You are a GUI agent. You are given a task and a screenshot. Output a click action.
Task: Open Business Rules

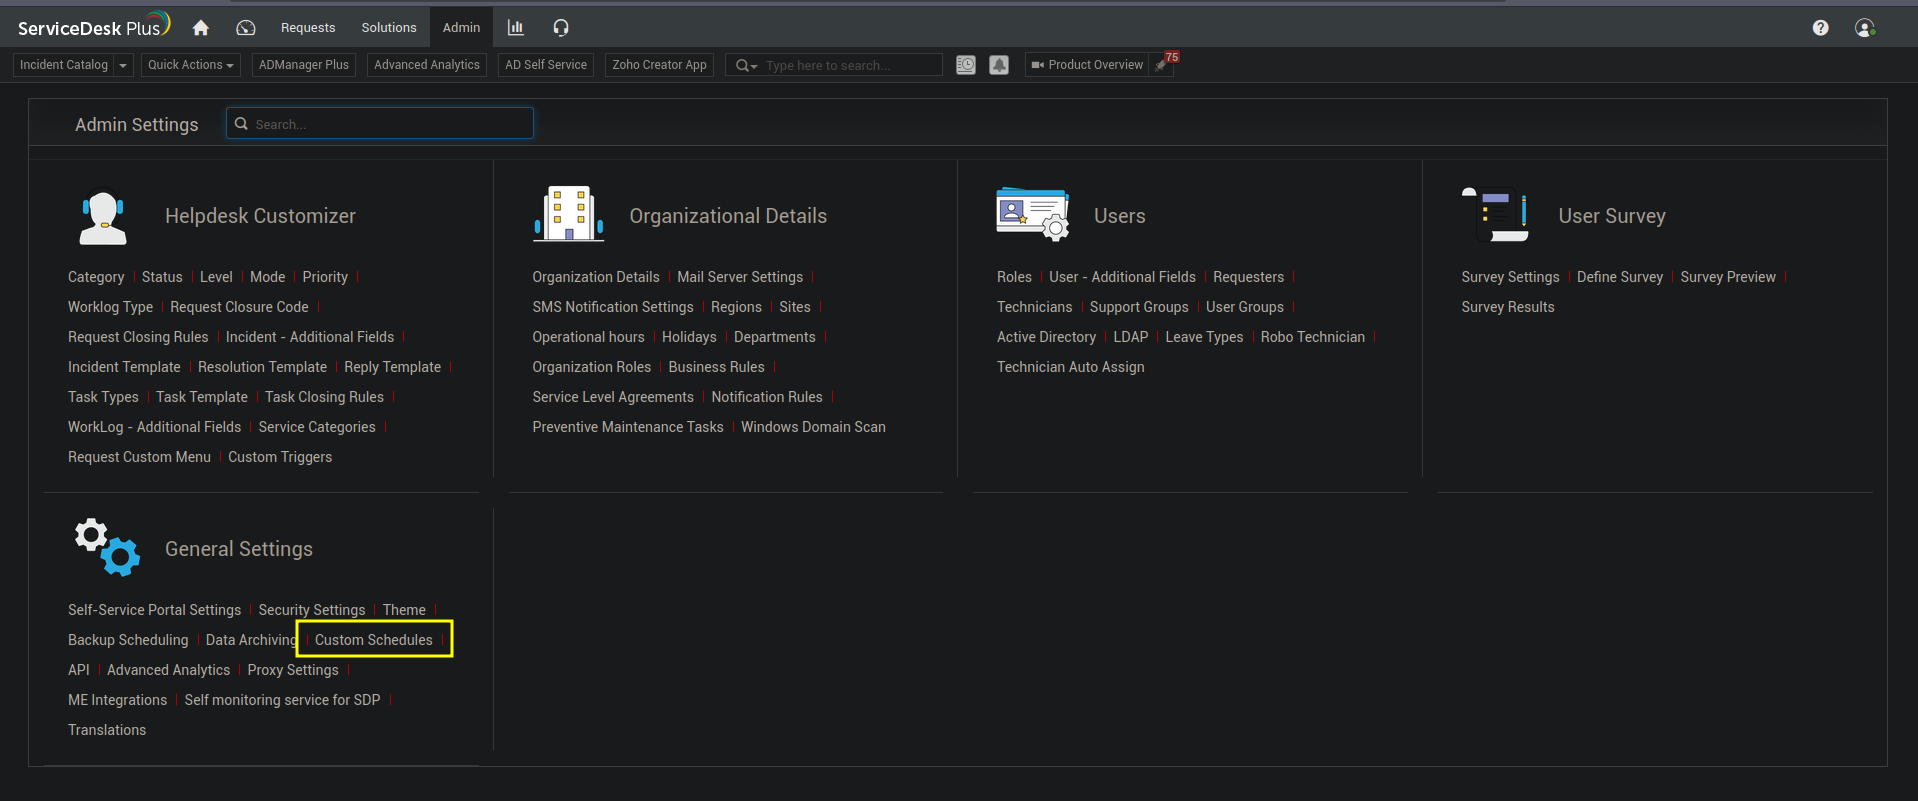(x=716, y=367)
